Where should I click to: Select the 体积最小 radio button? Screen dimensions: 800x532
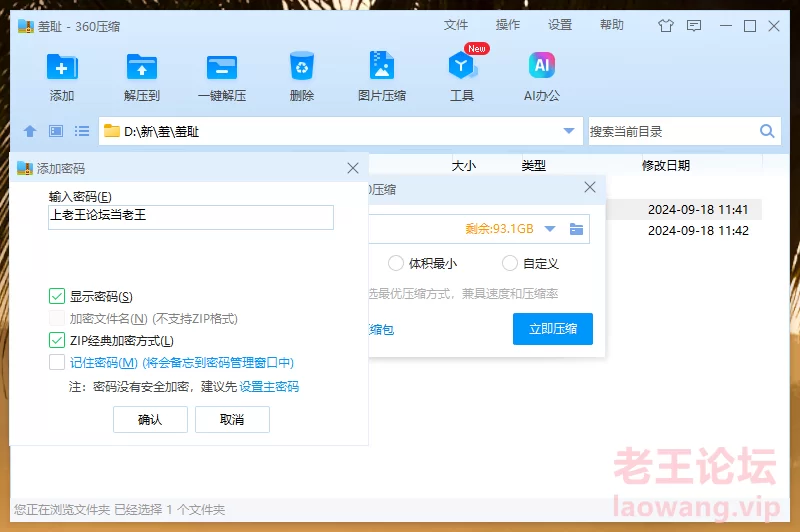395,263
